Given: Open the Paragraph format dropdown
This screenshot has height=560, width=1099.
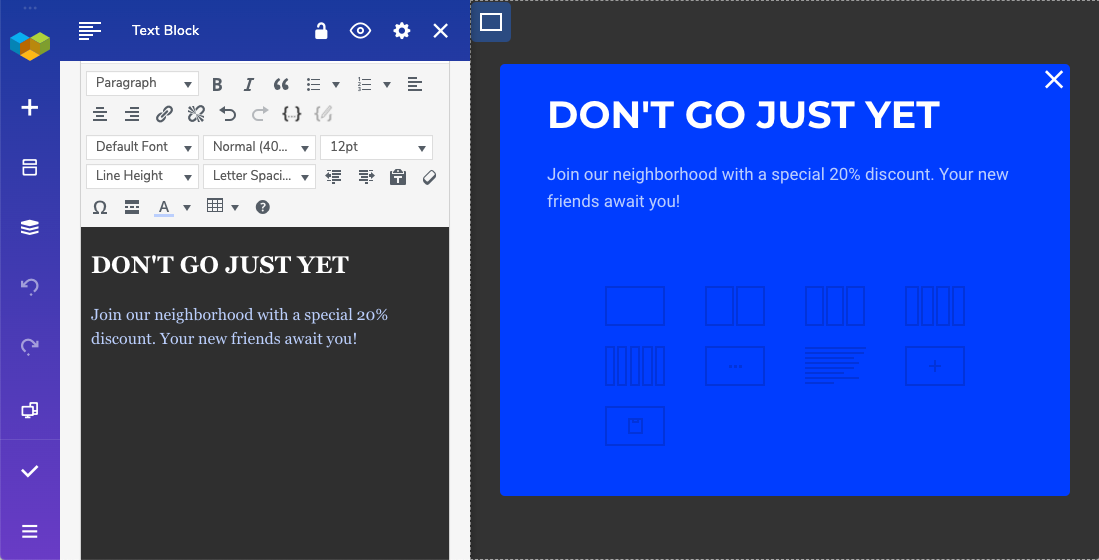Looking at the screenshot, I should (142, 84).
